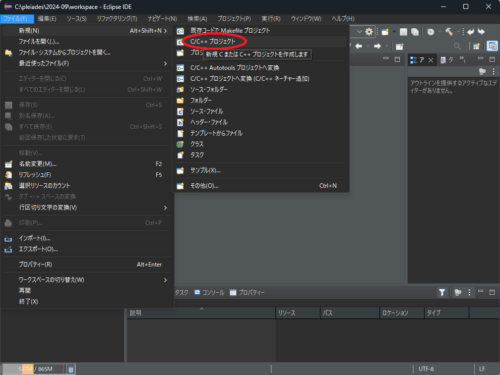Open the three-dot view menu in the outline panel
This screenshot has height=375, width=500.
point(494,71)
